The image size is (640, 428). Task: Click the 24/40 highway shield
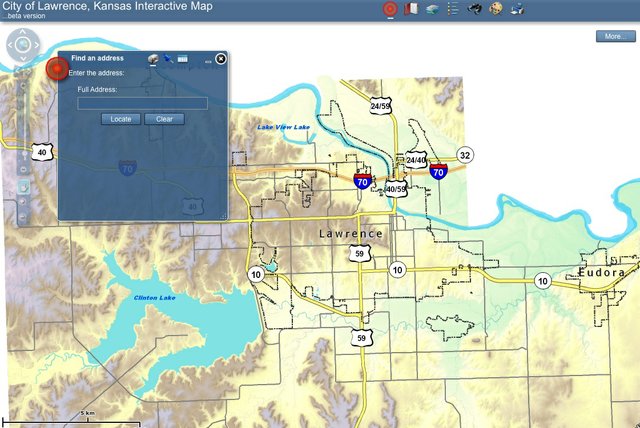416,160
